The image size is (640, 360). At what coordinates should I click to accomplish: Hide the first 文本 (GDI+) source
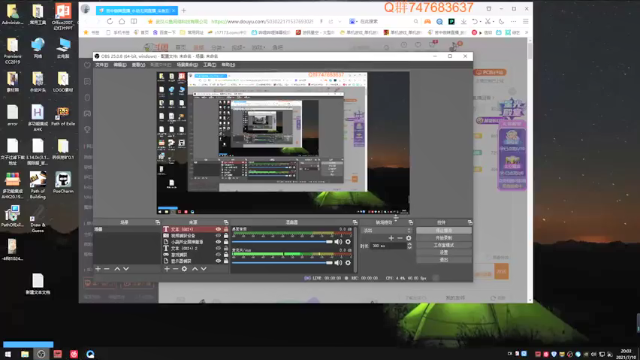218,229
